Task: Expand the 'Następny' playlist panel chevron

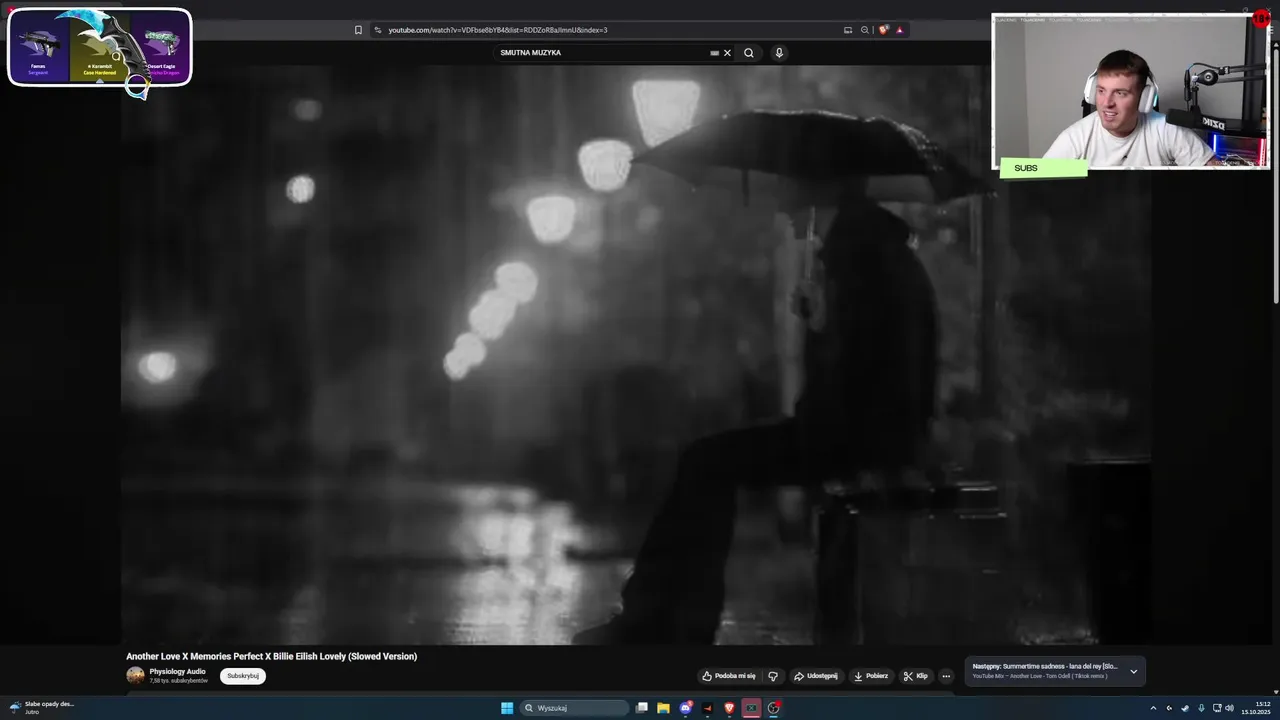Action: [x=1133, y=671]
